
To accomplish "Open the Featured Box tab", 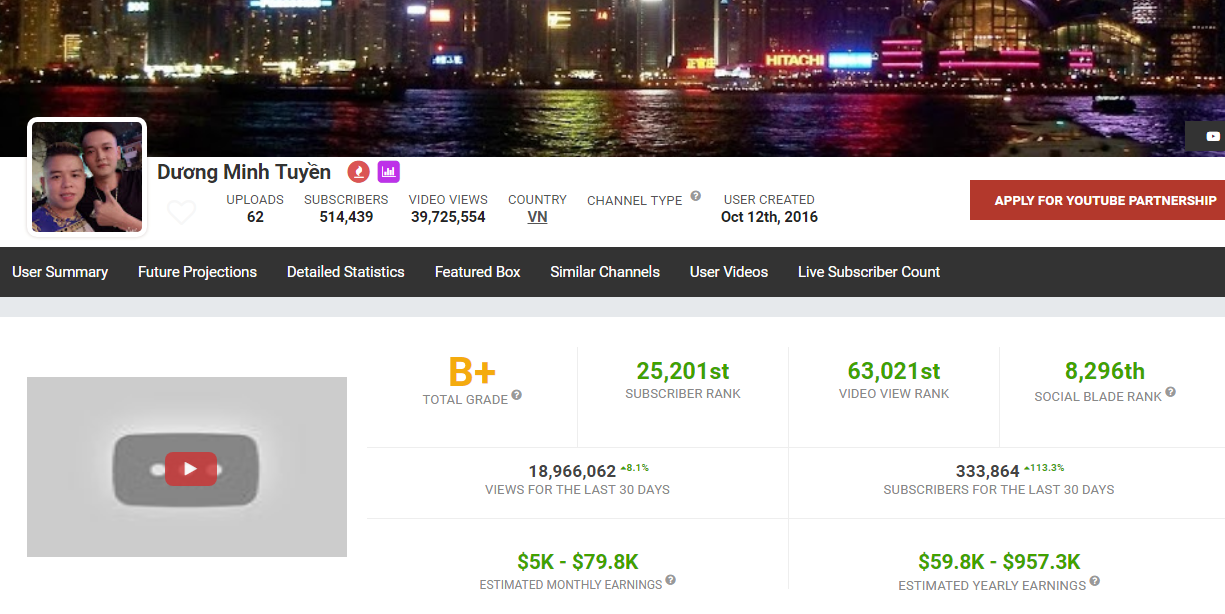I will [478, 272].
